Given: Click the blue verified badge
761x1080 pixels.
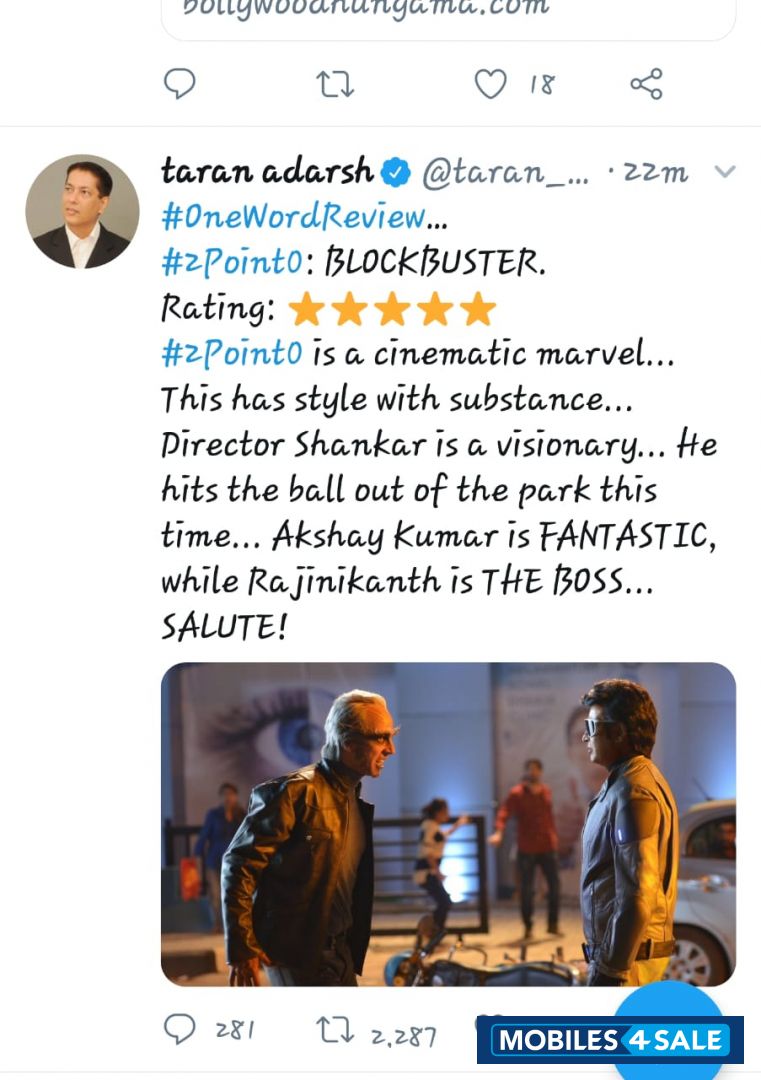Looking at the screenshot, I should coord(397,173).
